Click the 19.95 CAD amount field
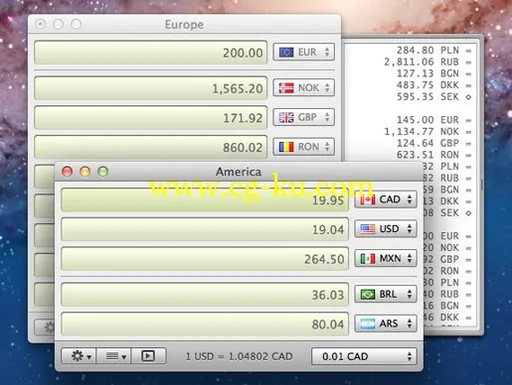Image resolution: width=512 pixels, height=385 pixels. (205, 200)
